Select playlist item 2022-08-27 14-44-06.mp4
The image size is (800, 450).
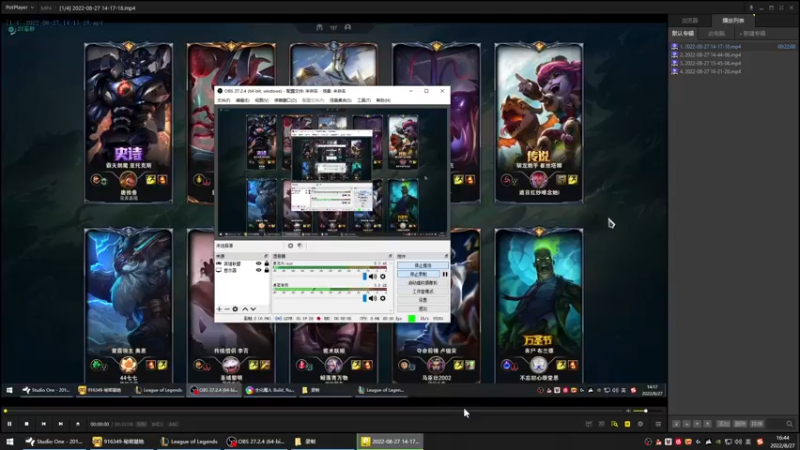[x=733, y=55]
